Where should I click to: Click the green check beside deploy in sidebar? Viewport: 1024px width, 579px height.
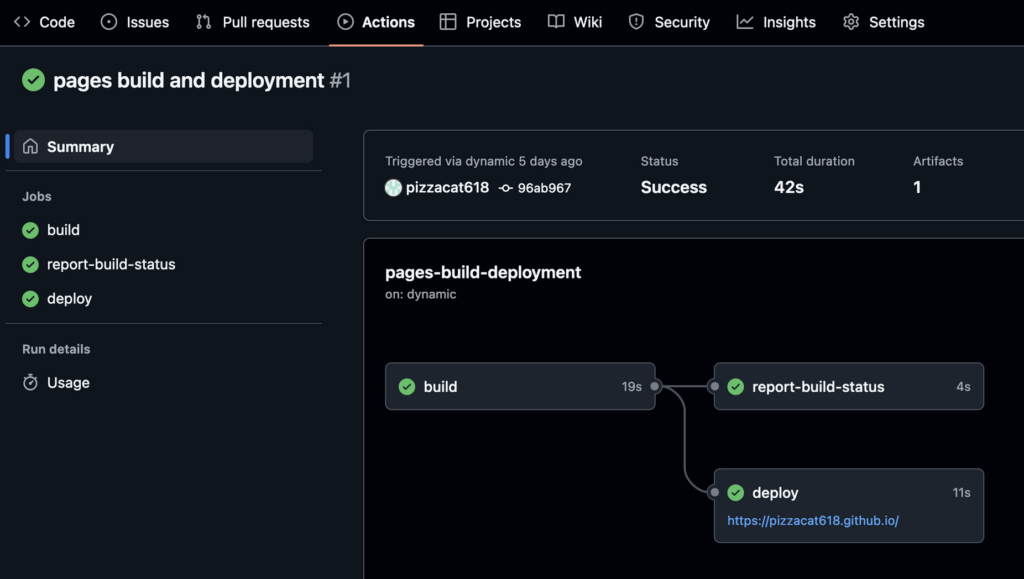click(30, 298)
